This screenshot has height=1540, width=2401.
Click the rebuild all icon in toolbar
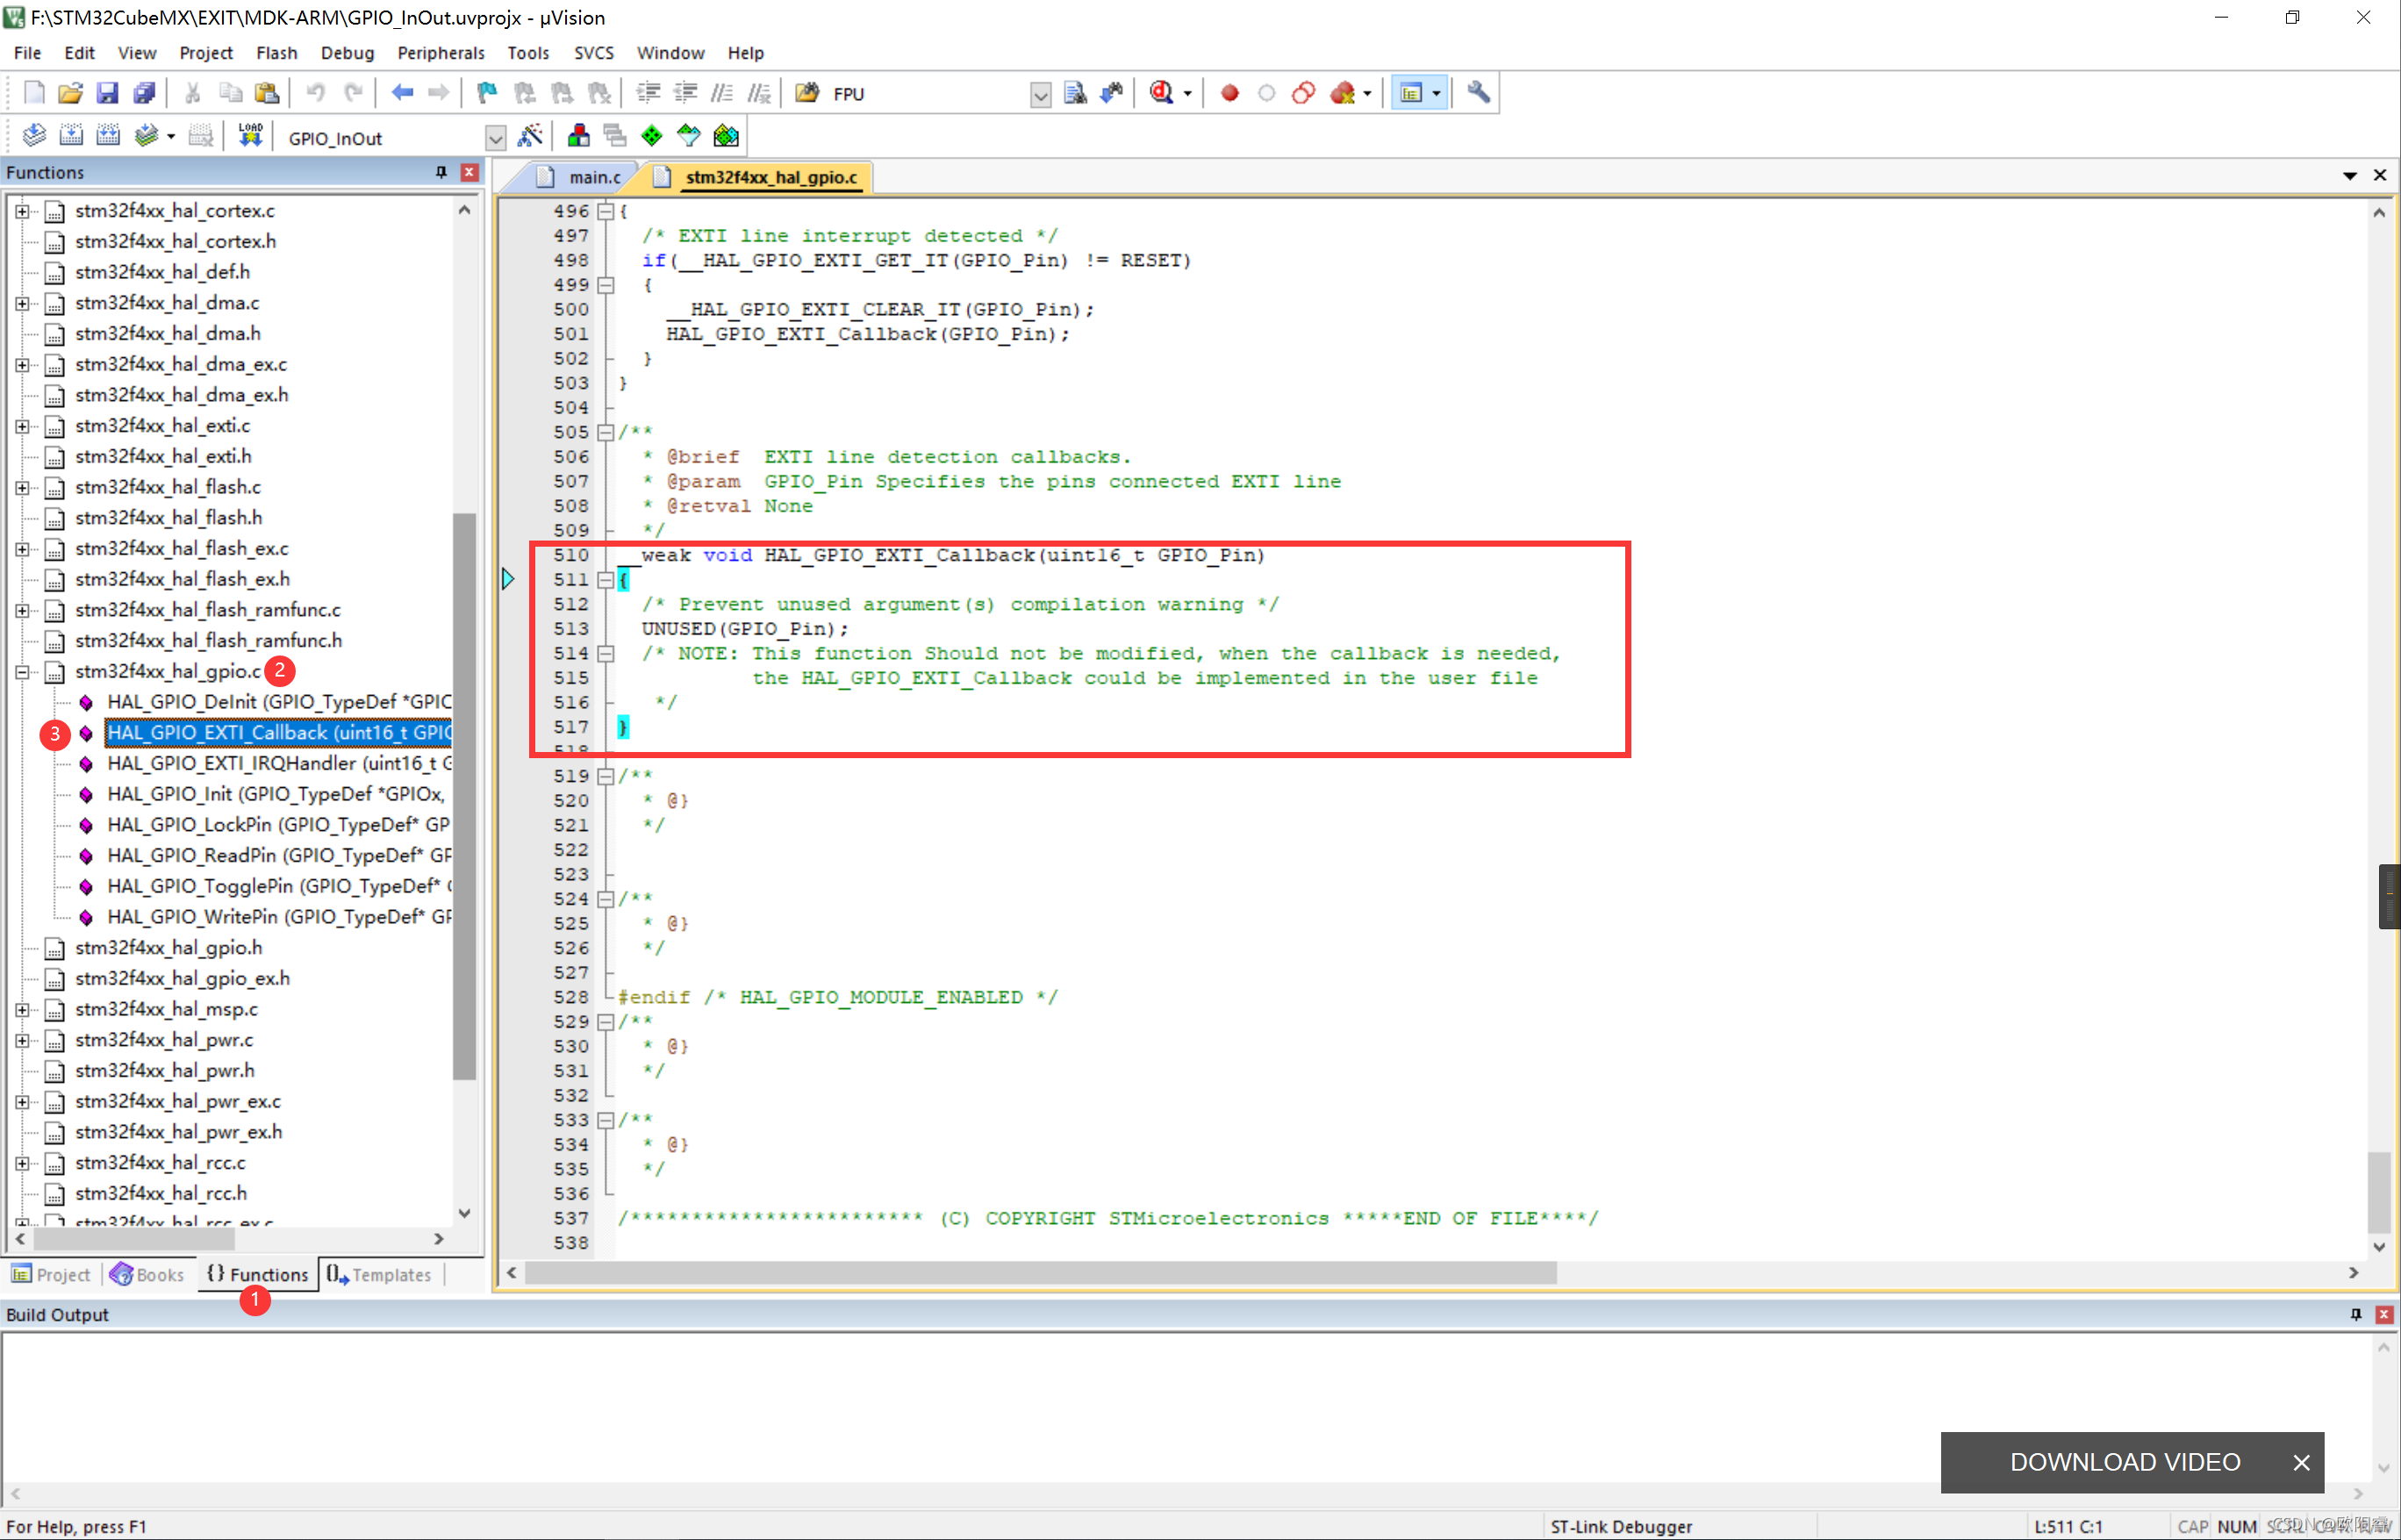109,139
